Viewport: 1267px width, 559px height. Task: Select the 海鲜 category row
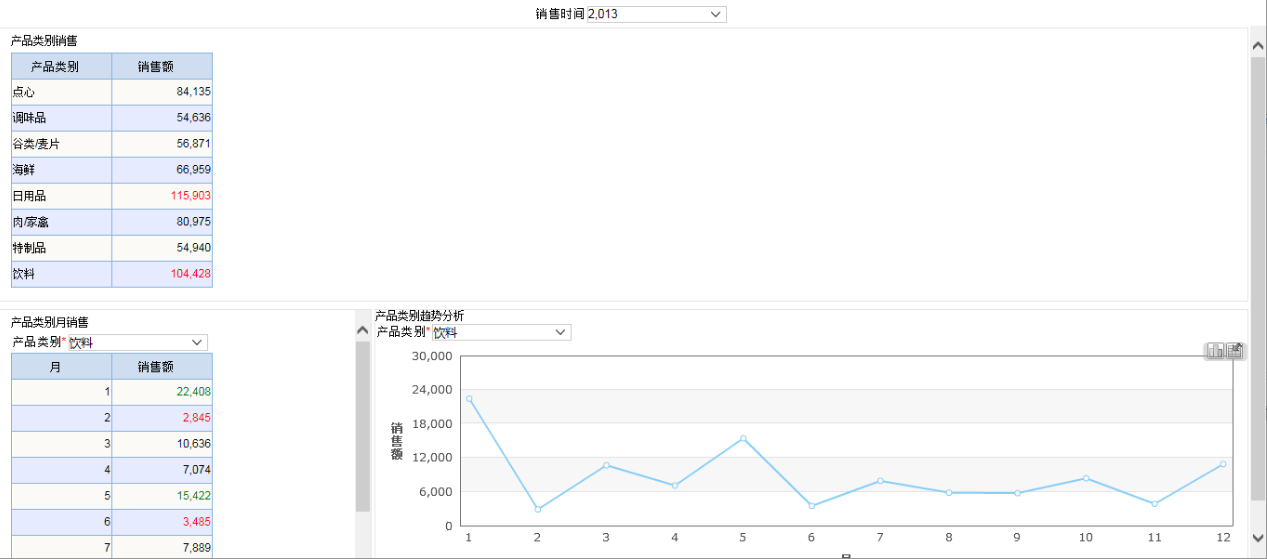[x=62, y=170]
